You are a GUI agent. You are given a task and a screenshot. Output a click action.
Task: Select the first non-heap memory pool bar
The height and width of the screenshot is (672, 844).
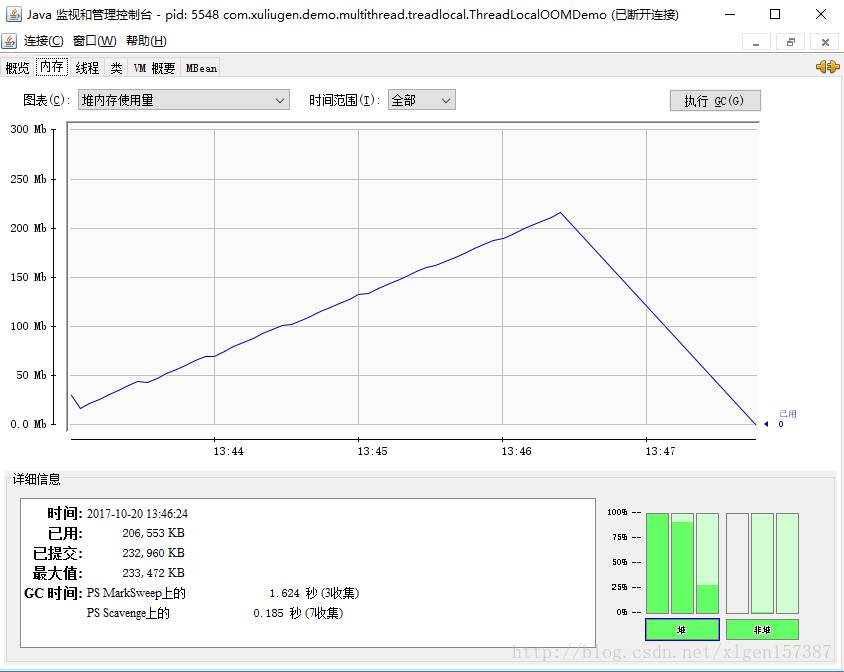pyautogui.click(x=737, y=563)
